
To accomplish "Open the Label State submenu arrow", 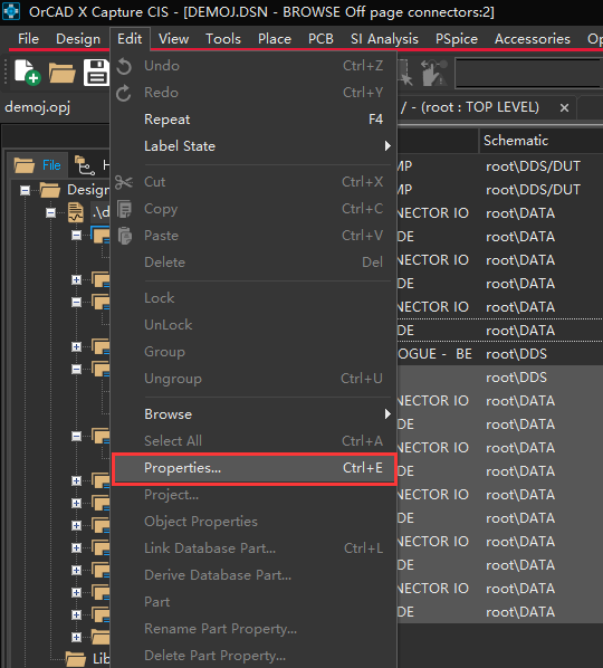I will [x=387, y=146].
